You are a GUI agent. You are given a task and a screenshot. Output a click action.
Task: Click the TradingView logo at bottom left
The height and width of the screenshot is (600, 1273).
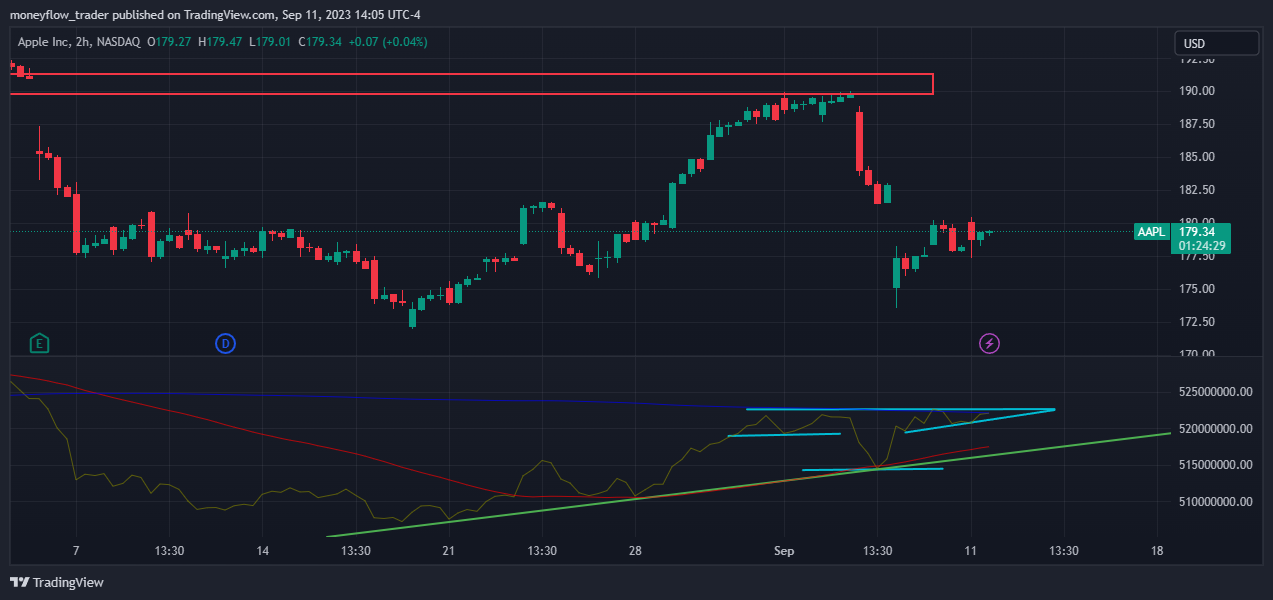coord(57,582)
